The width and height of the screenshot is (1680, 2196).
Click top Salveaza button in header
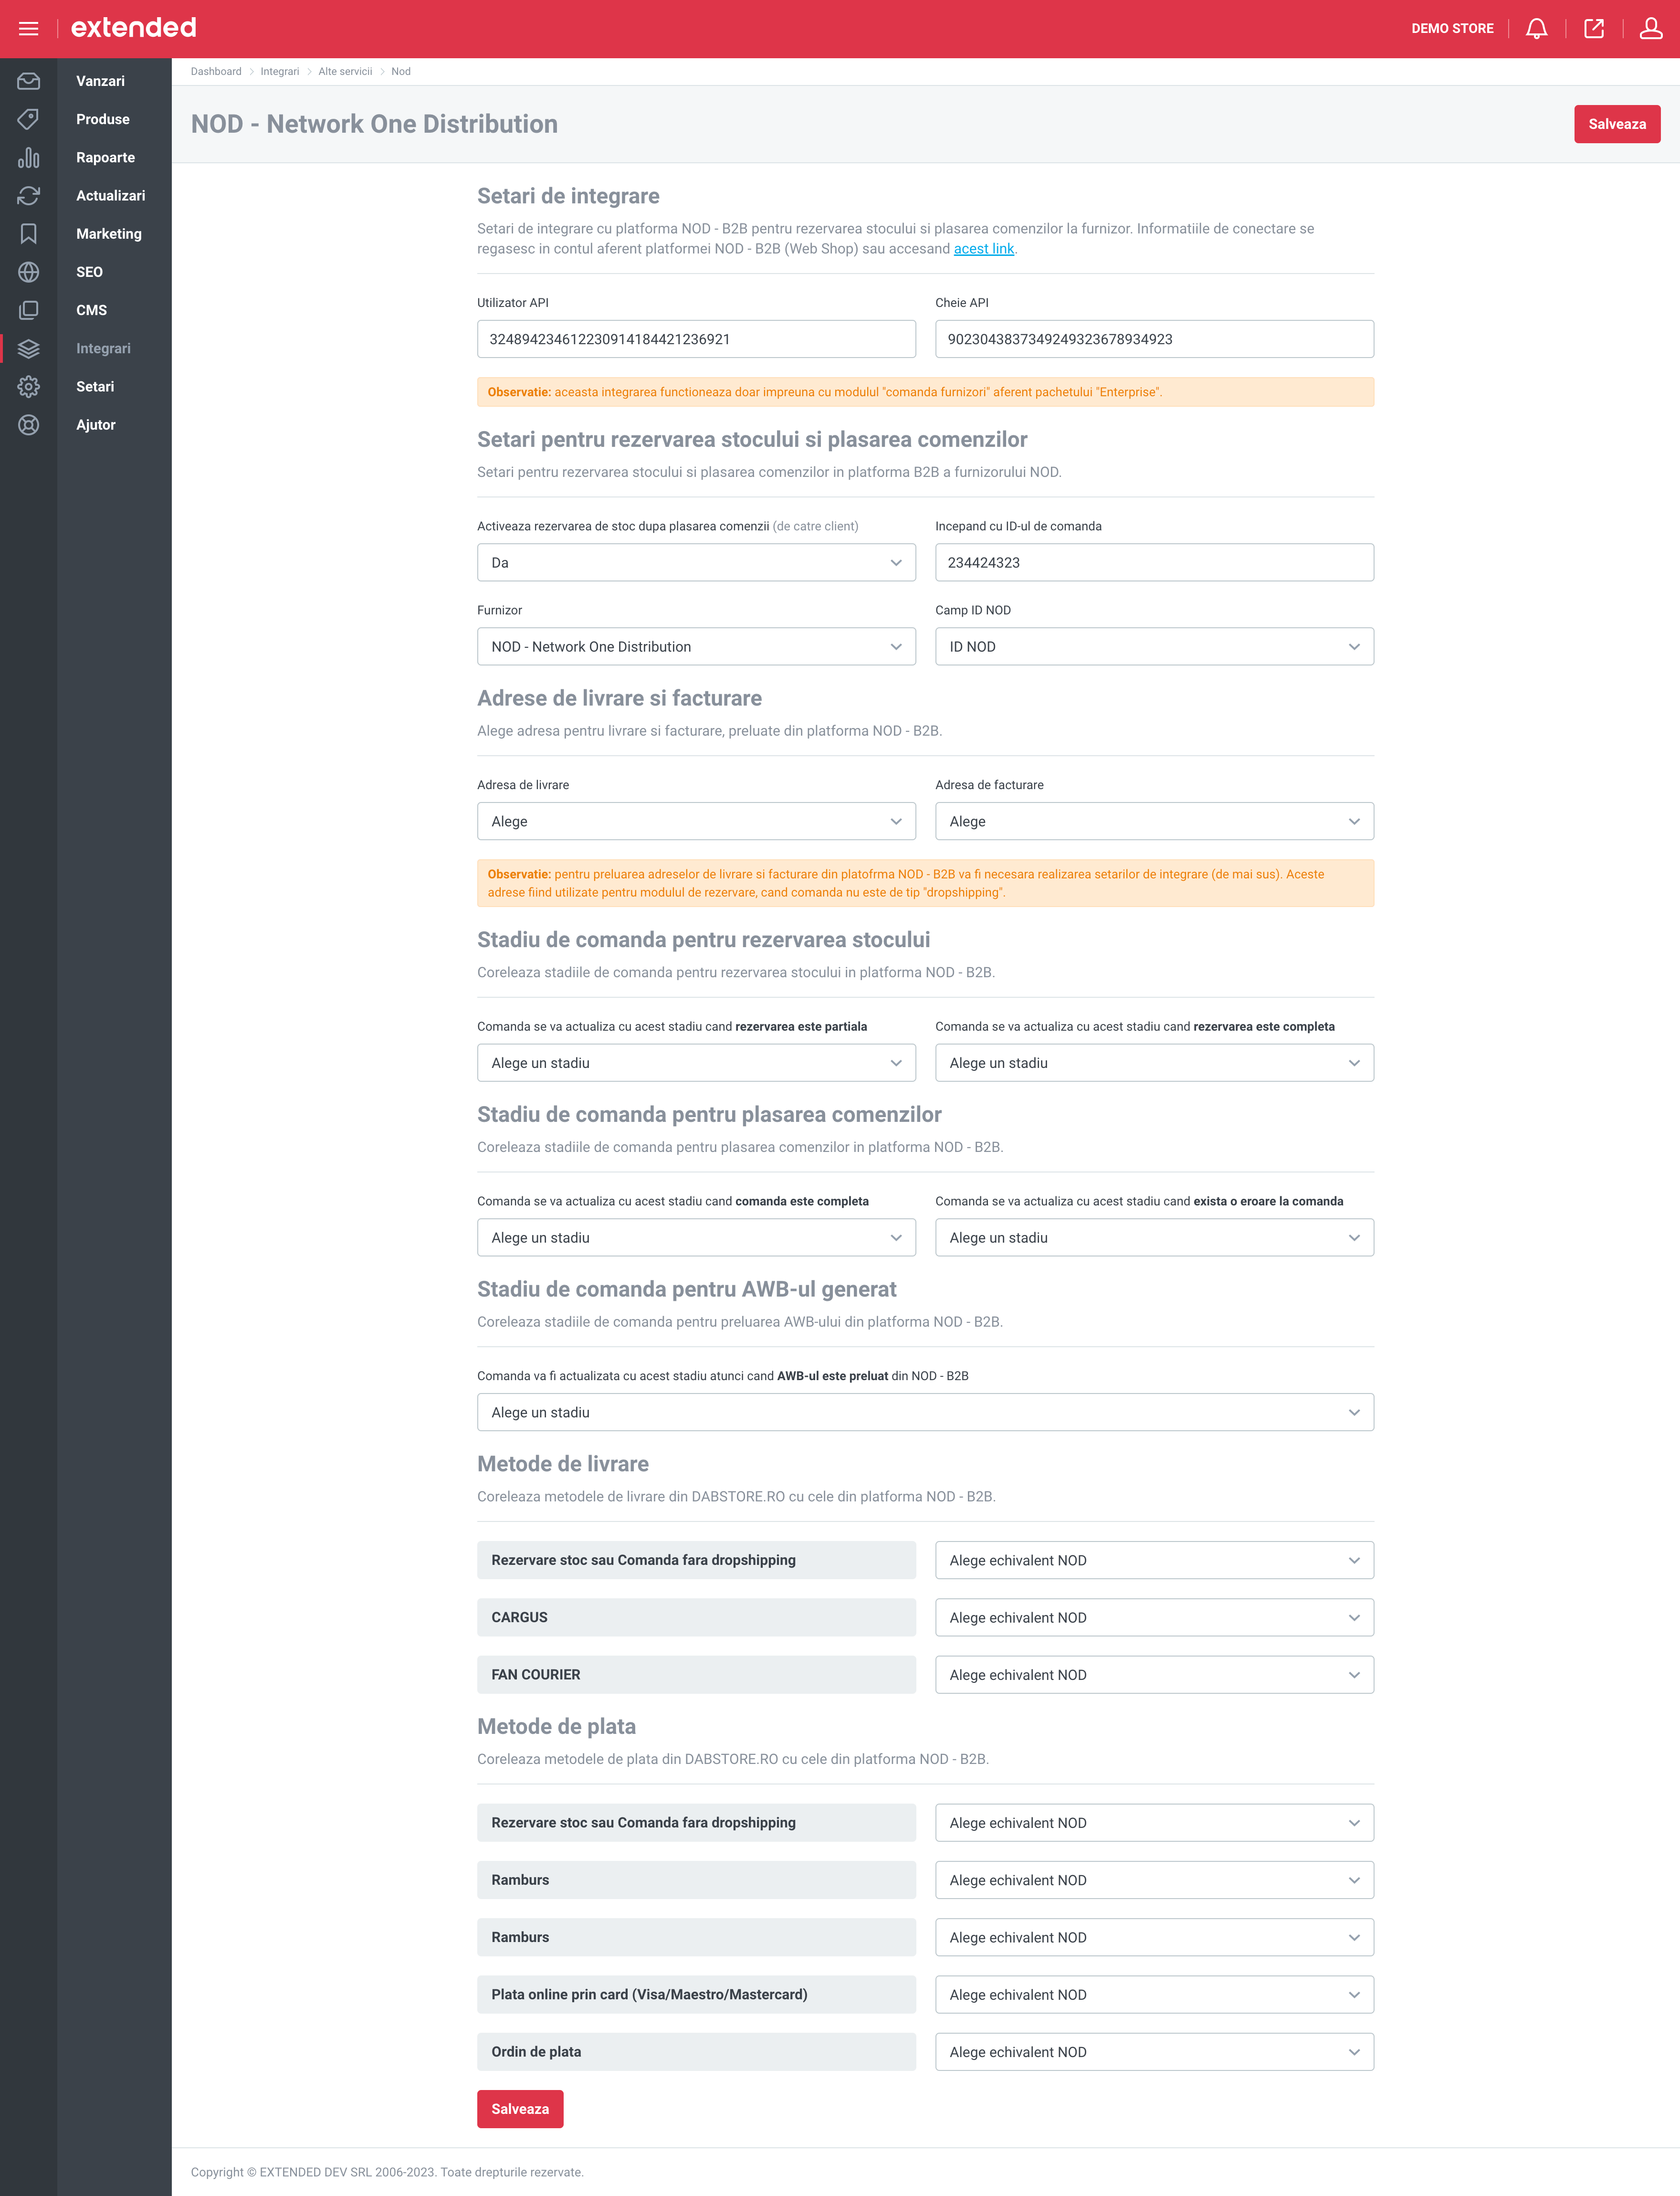pyautogui.click(x=1616, y=124)
